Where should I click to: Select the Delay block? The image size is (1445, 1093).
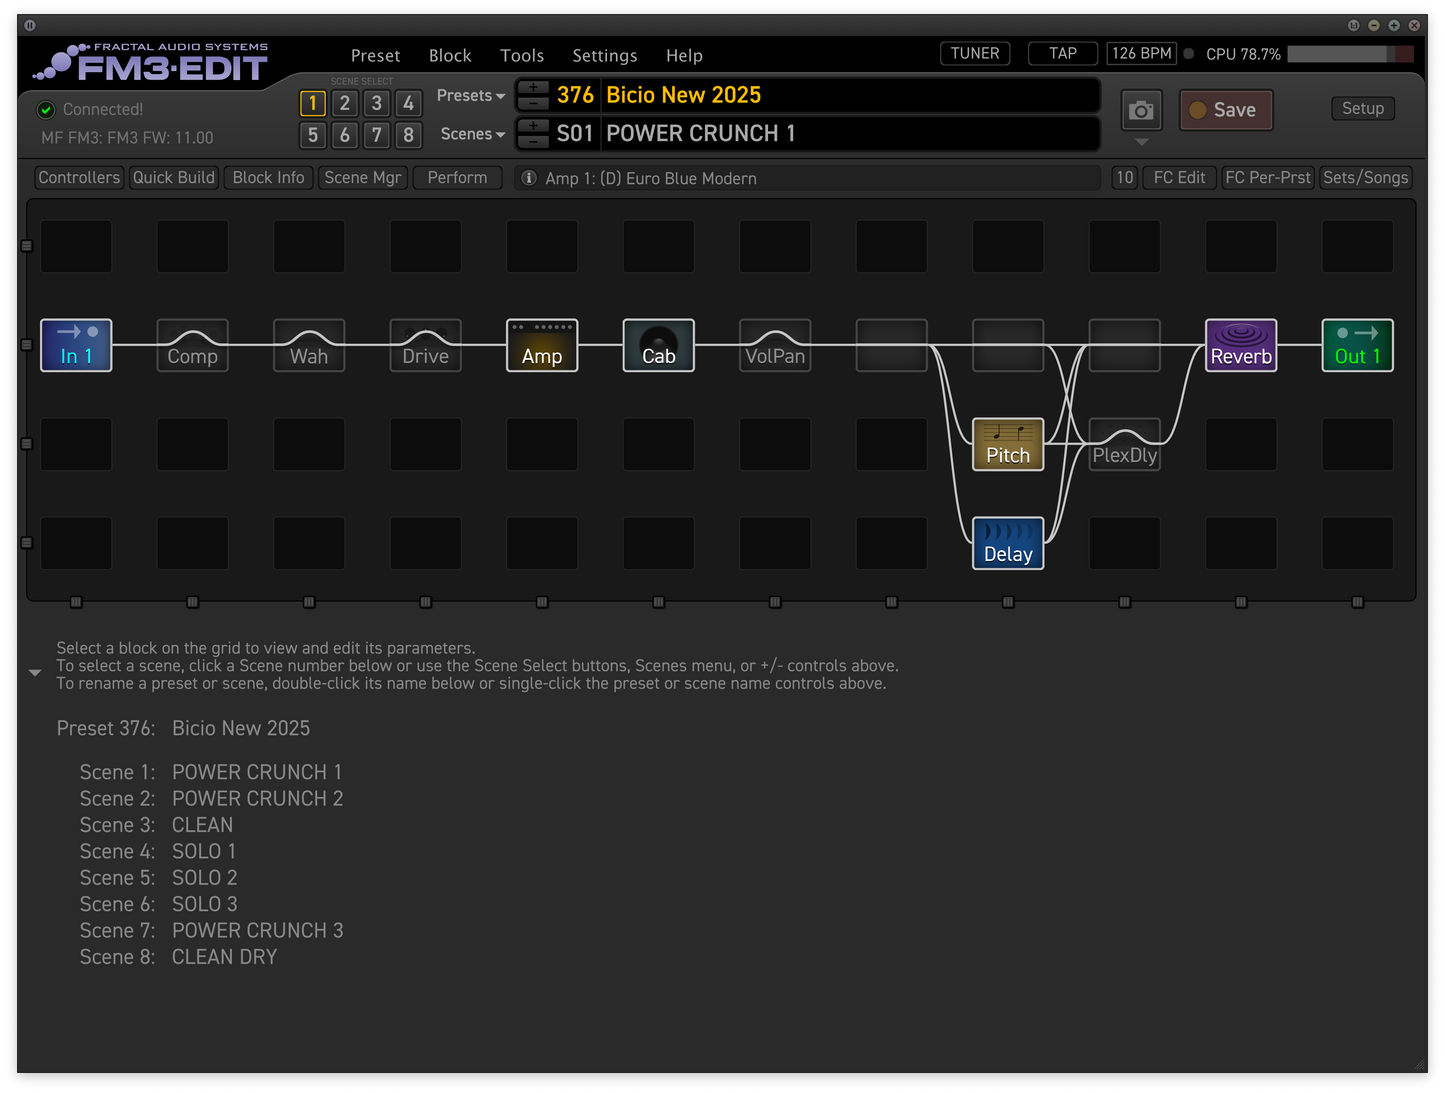click(1007, 543)
